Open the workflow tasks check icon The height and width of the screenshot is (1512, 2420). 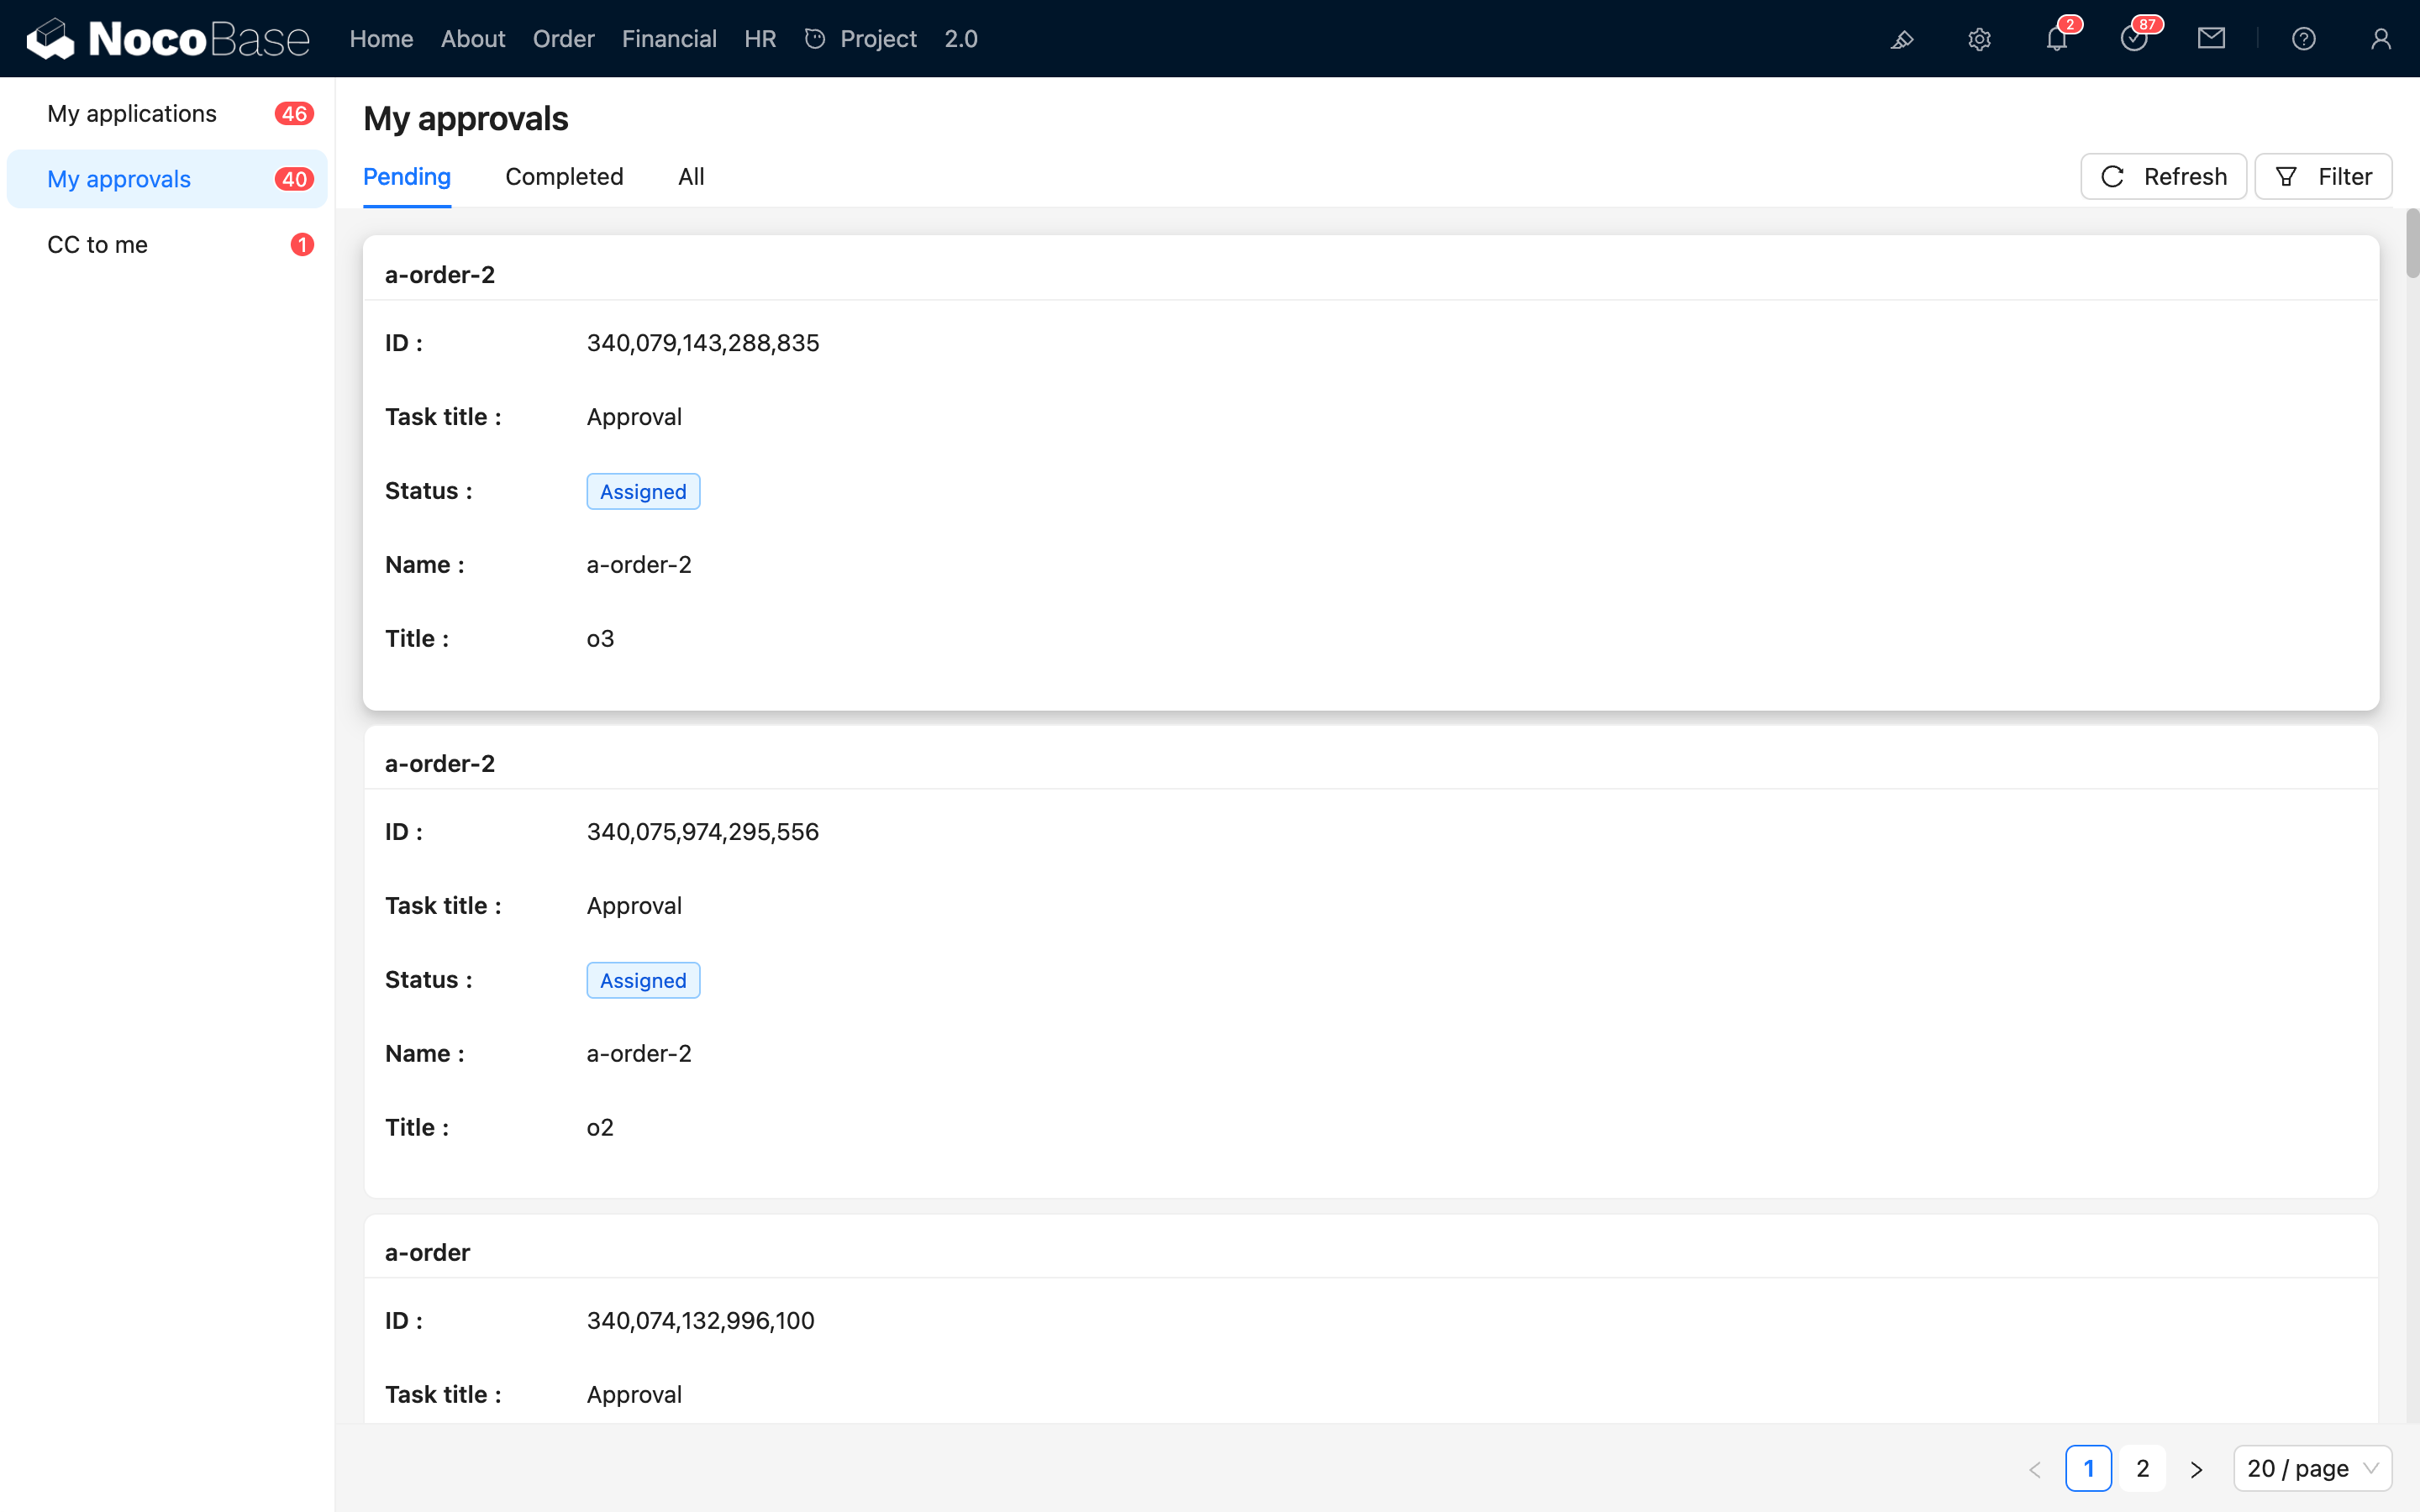(2133, 39)
